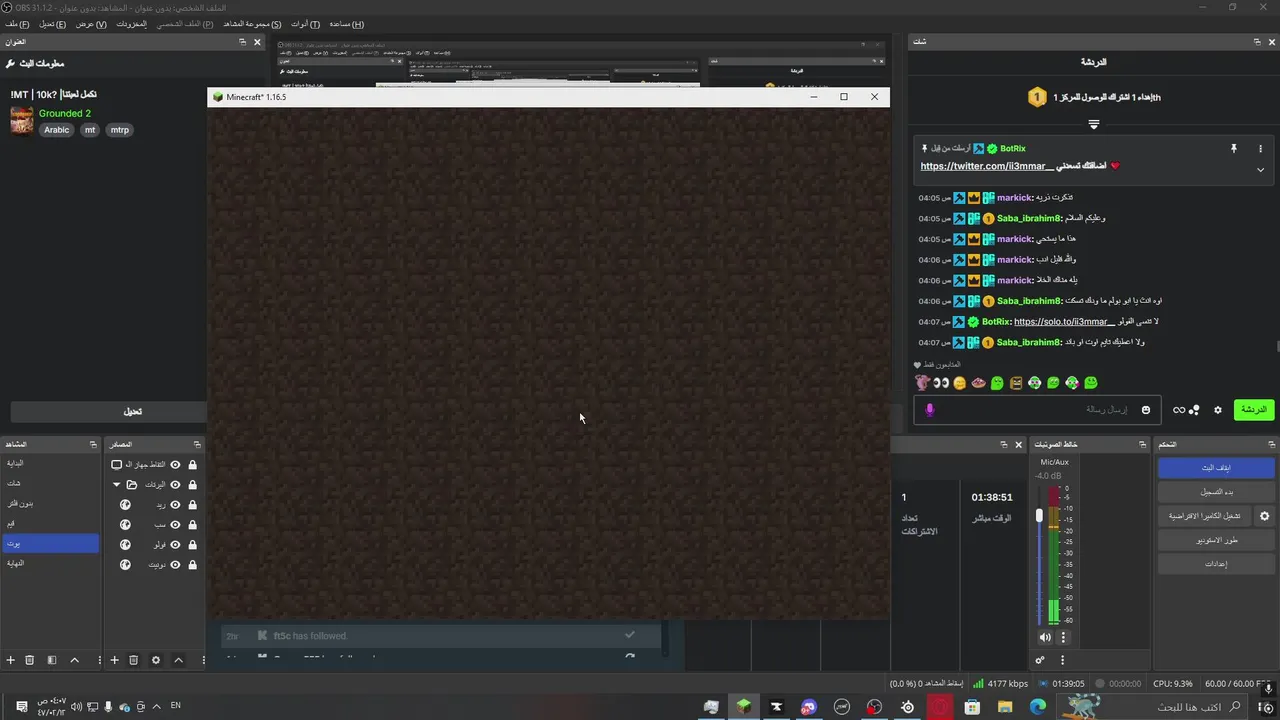Collapse the source group triangle
Viewport: 1280px width, 720px height.
click(x=116, y=485)
